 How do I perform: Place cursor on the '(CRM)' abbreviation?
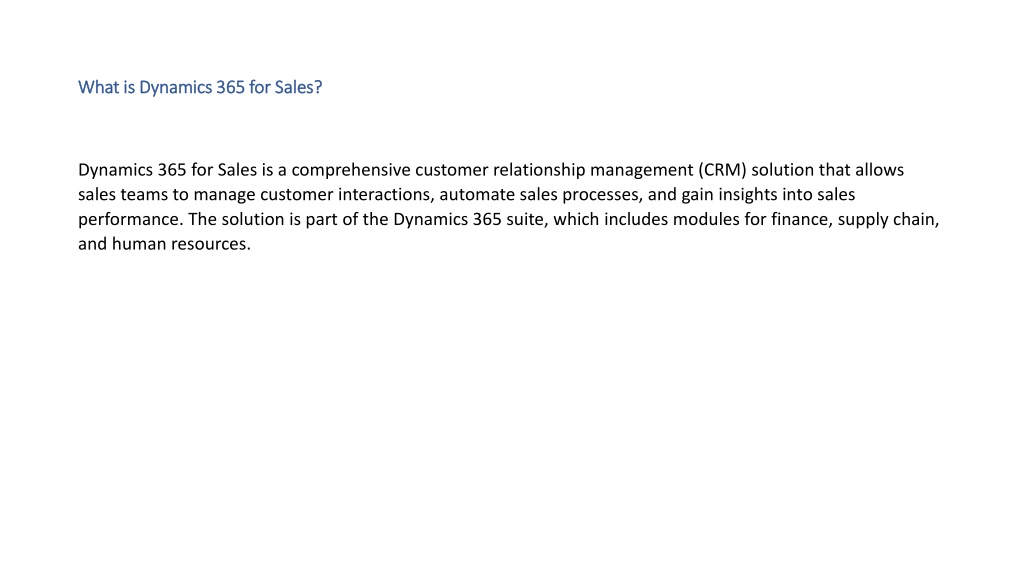pos(722,170)
